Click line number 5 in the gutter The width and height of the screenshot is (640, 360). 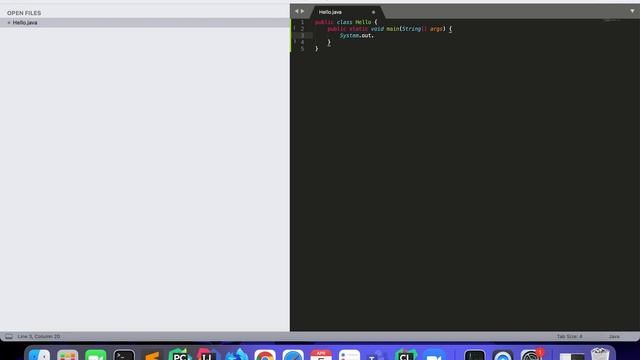click(302, 49)
